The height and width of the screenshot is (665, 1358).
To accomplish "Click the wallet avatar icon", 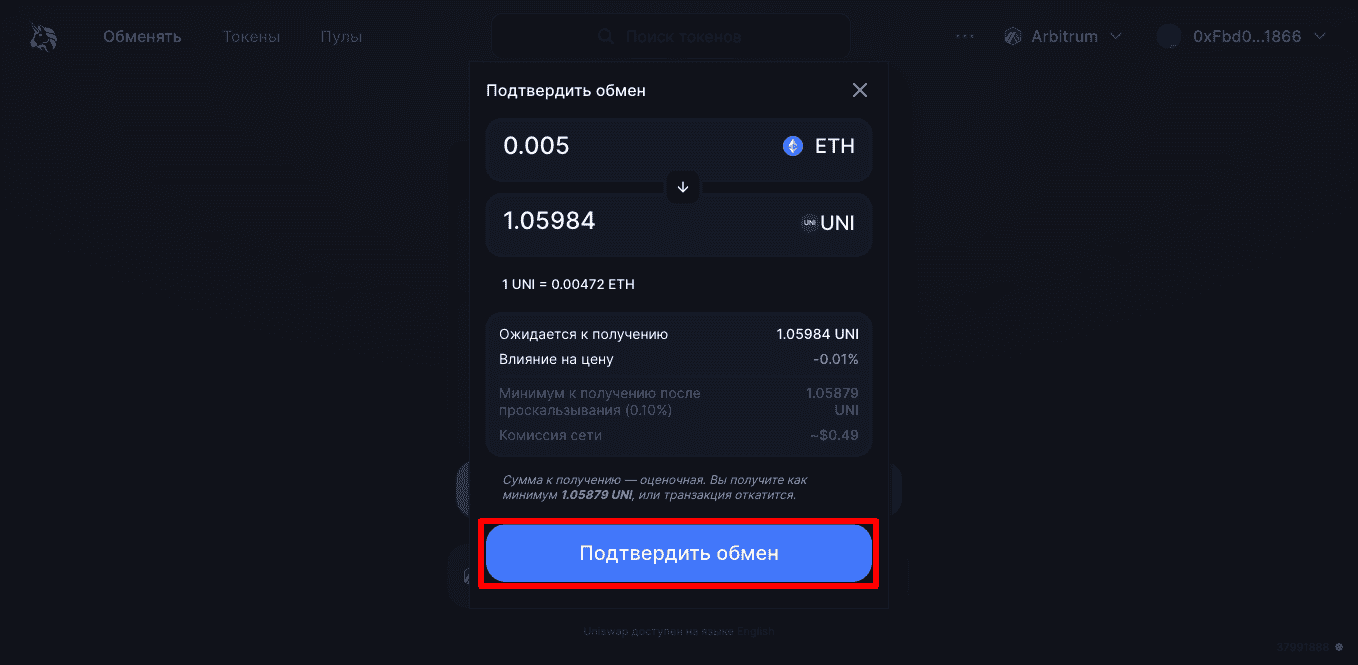I will pyautogui.click(x=1168, y=37).
